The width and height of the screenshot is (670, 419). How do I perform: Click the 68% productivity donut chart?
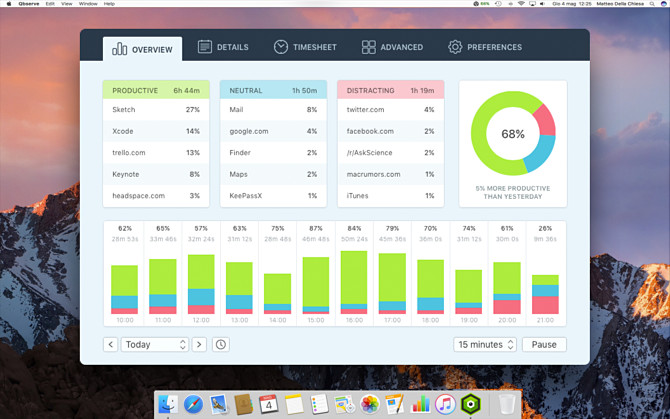(513, 133)
